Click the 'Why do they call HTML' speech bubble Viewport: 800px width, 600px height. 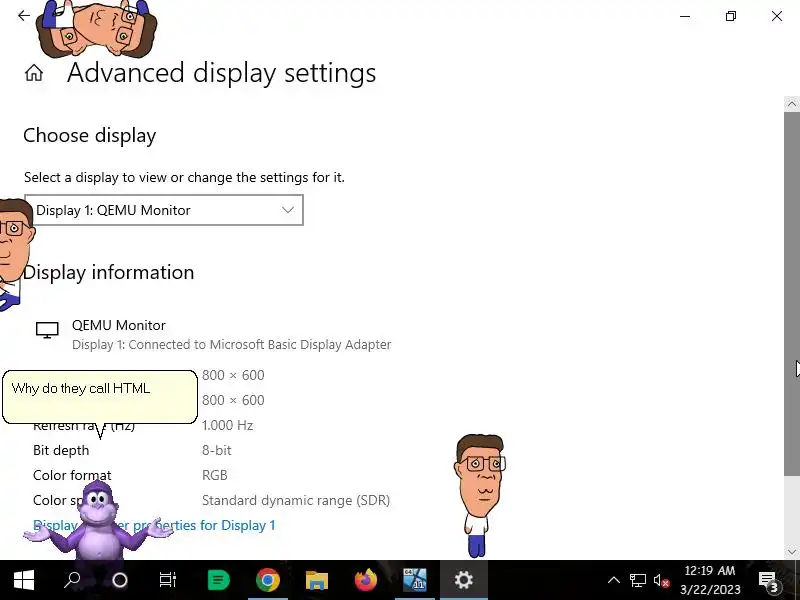pos(99,397)
